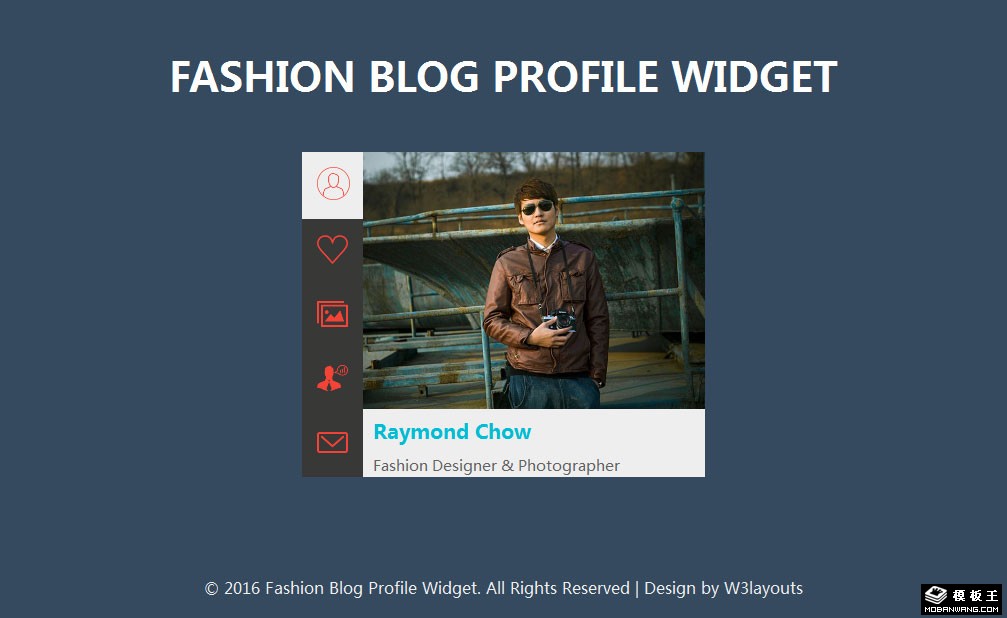Open the heart favorites icon
1007x618 pixels.
pyautogui.click(x=333, y=249)
